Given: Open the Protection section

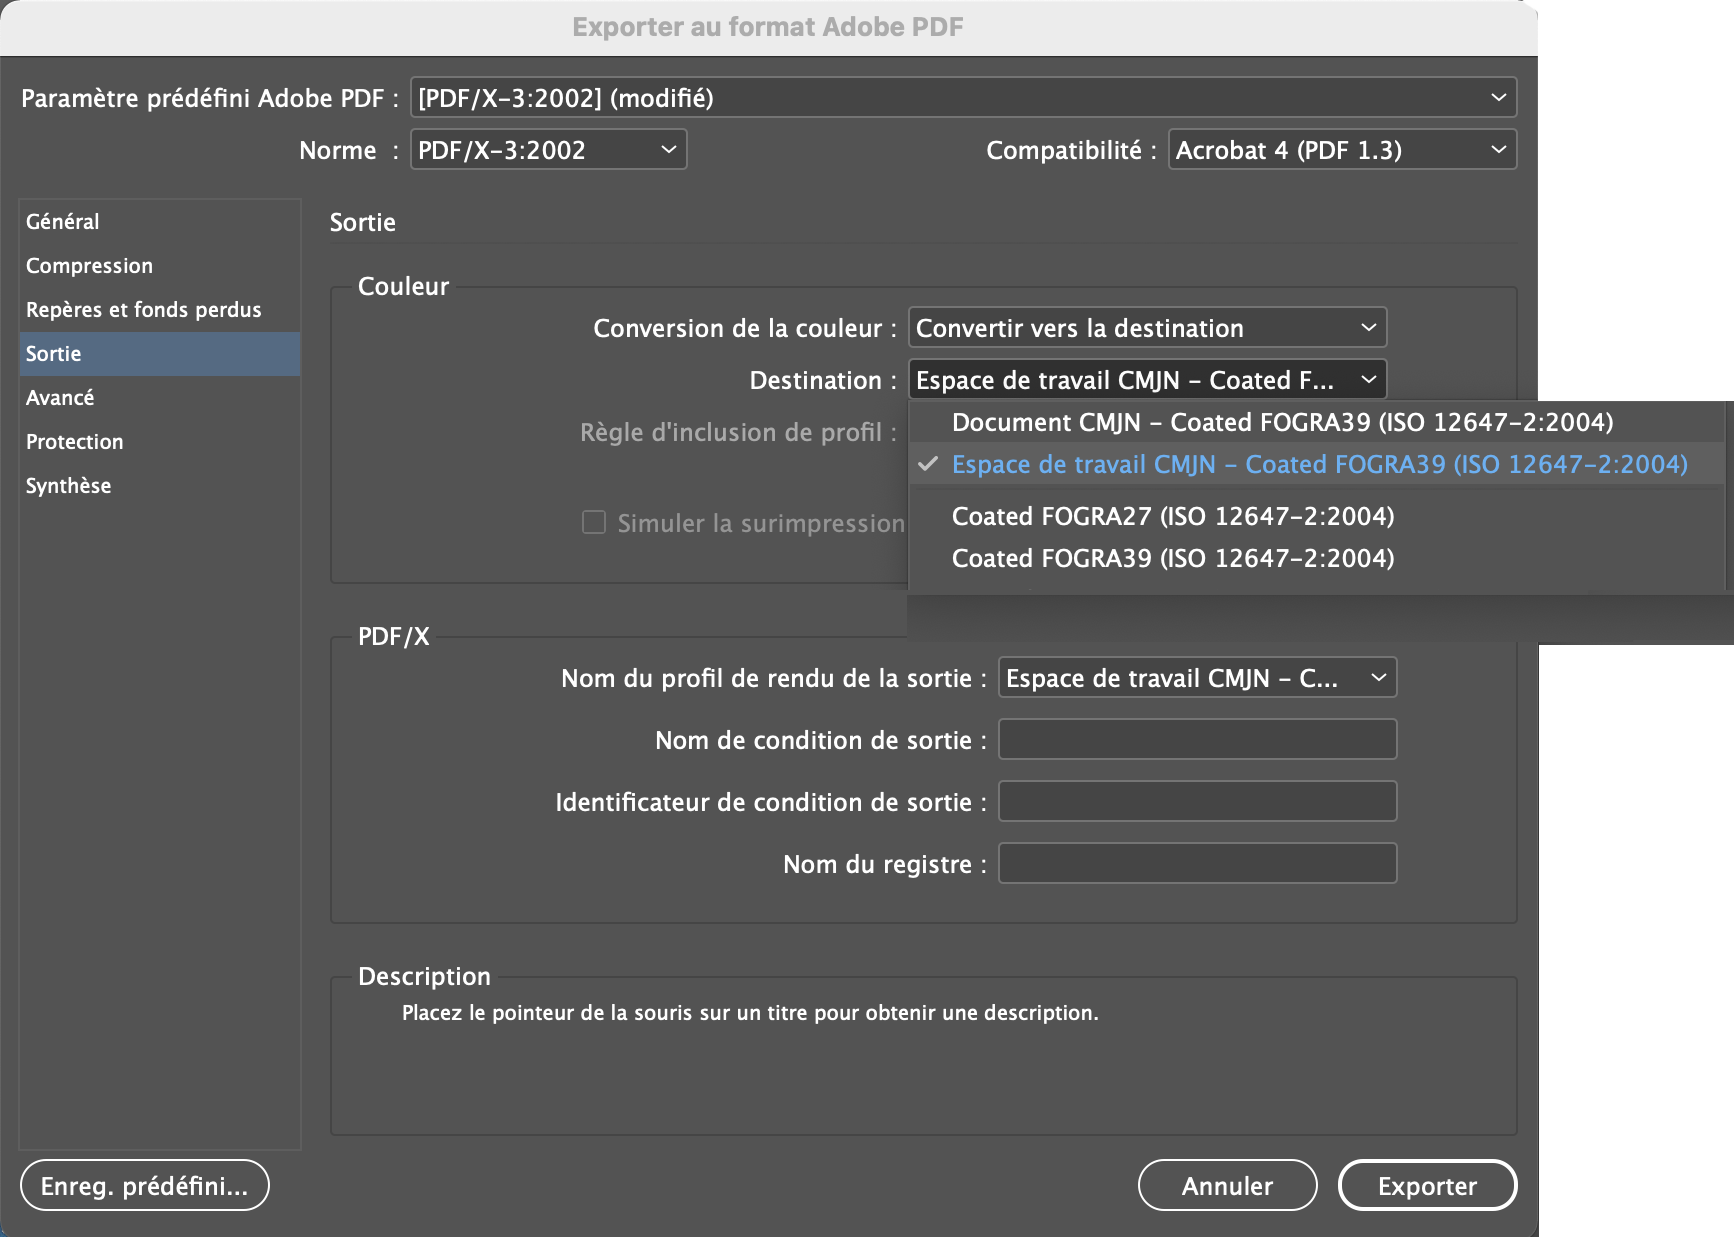Looking at the screenshot, I should tap(75, 442).
